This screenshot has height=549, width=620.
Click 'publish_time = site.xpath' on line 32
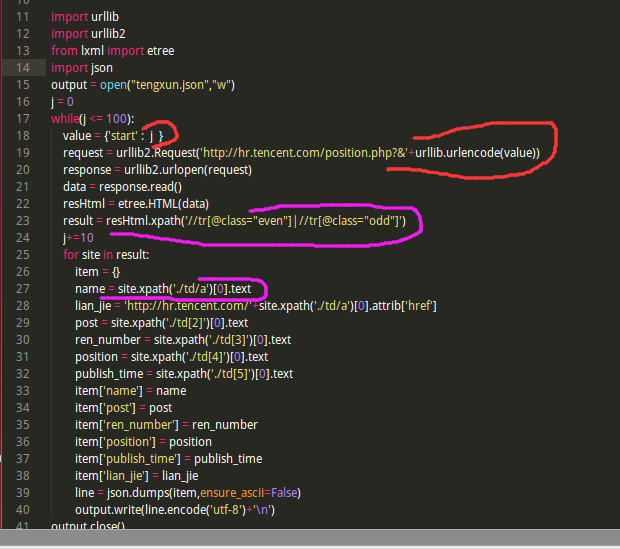pyautogui.click(x=184, y=374)
